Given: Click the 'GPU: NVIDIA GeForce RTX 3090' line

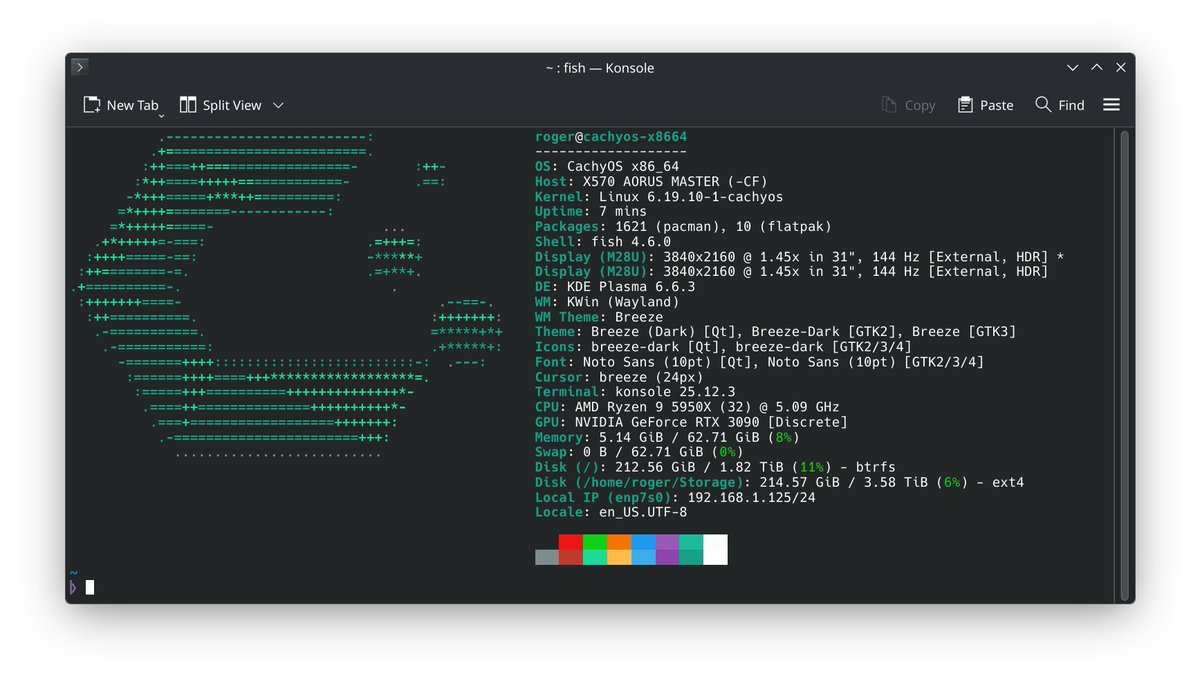Looking at the screenshot, I should [x=691, y=423].
